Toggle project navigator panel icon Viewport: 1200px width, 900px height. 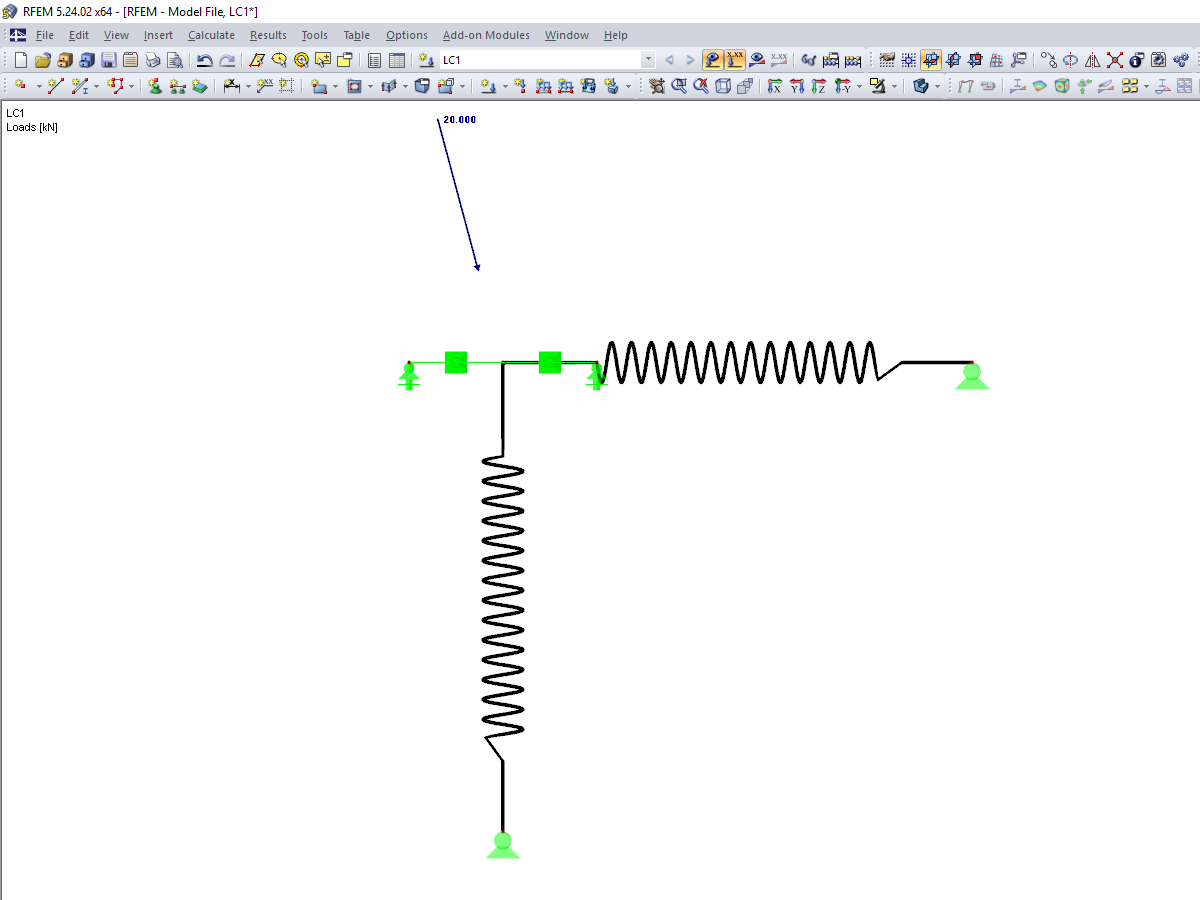tap(374, 60)
